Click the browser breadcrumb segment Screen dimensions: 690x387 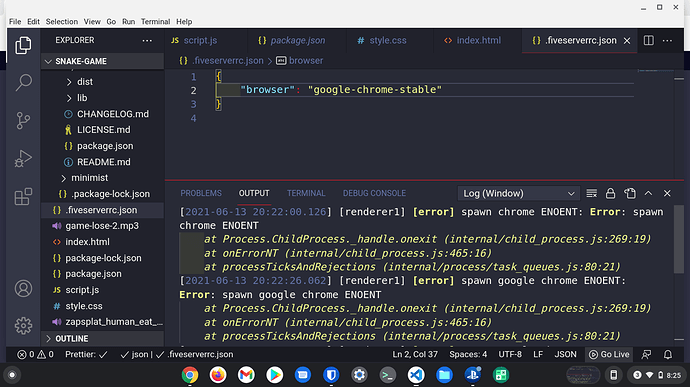click(x=300, y=61)
